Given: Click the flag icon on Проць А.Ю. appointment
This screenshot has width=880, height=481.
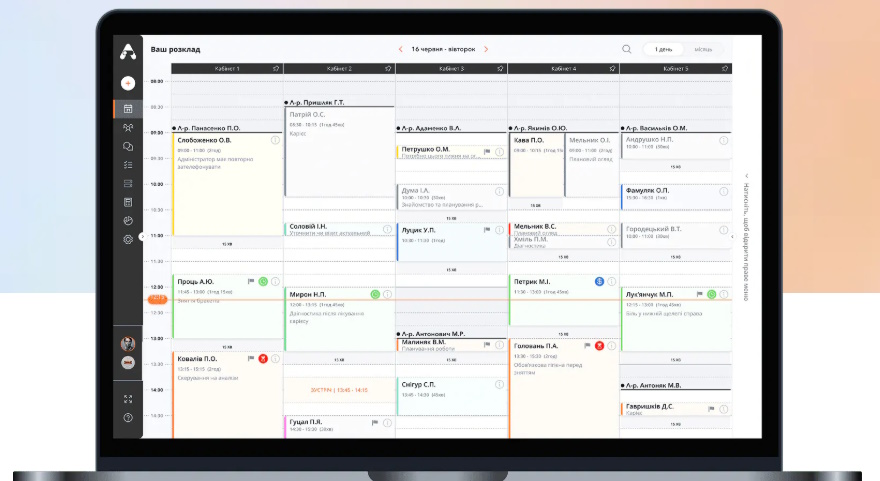Looking at the screenshot, I should click(x=251, y=282).
